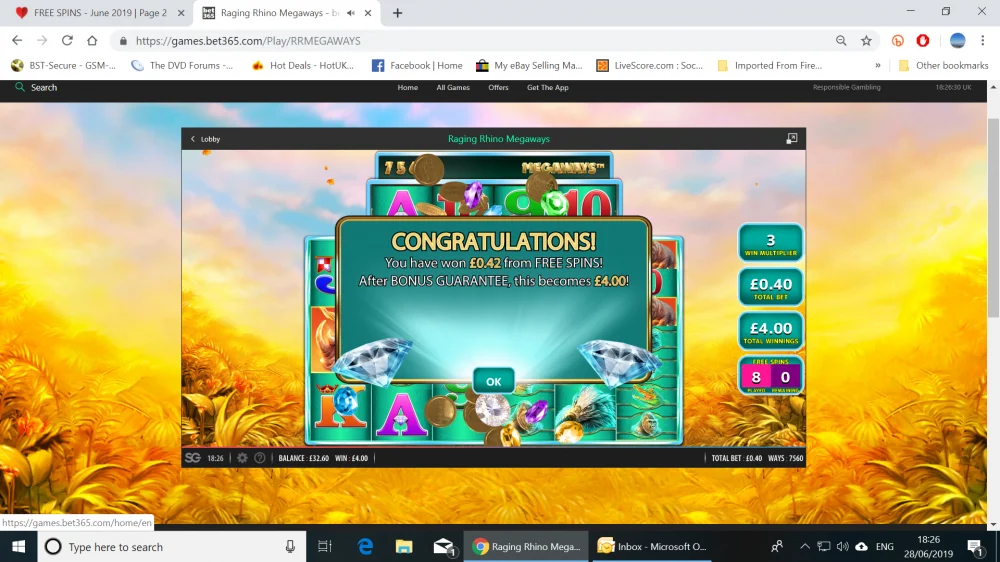Bookmark this page with star icon
Image resolution: width=1000 pixels, height=562 pixels.
pyautogui.click(x=866, y=41)
